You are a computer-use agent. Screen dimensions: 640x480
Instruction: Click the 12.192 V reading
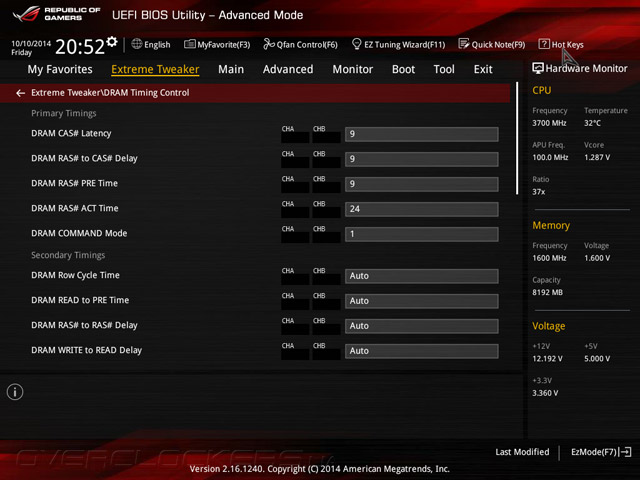547,359
